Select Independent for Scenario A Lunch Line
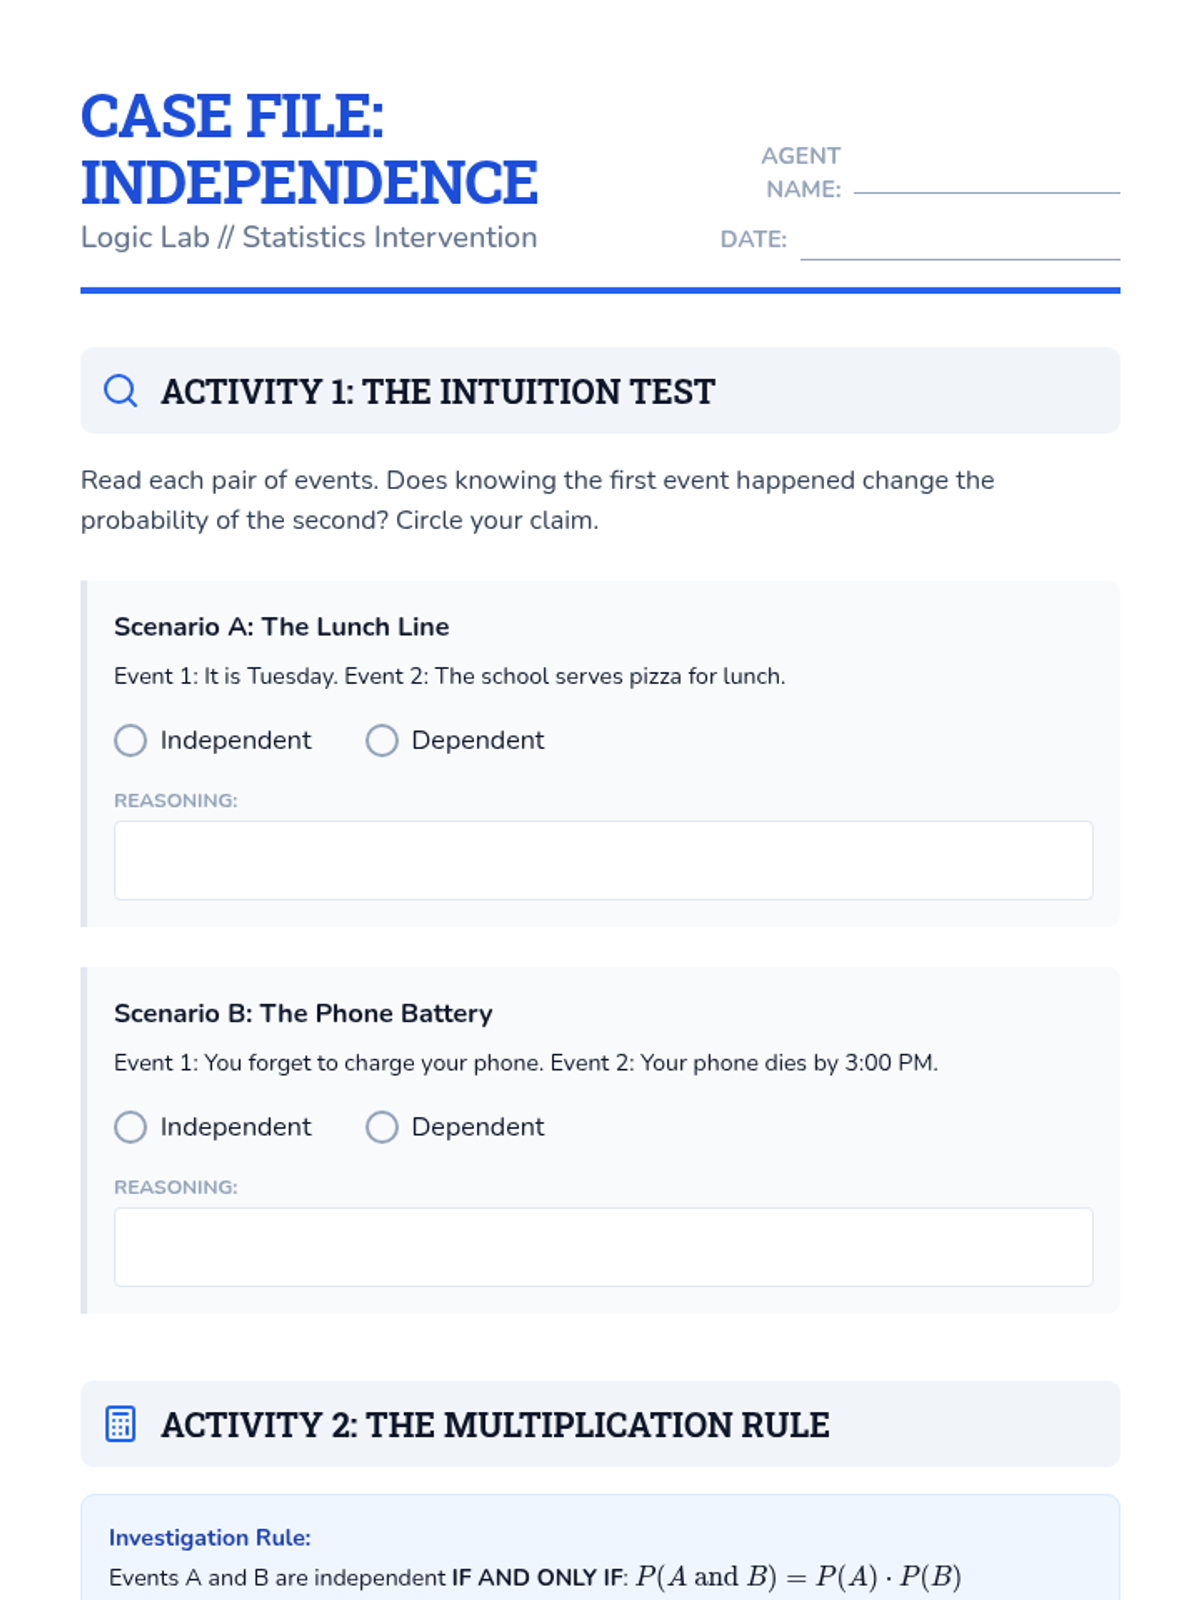Viewport: 1200px width, 1600px height. [131, 741]
